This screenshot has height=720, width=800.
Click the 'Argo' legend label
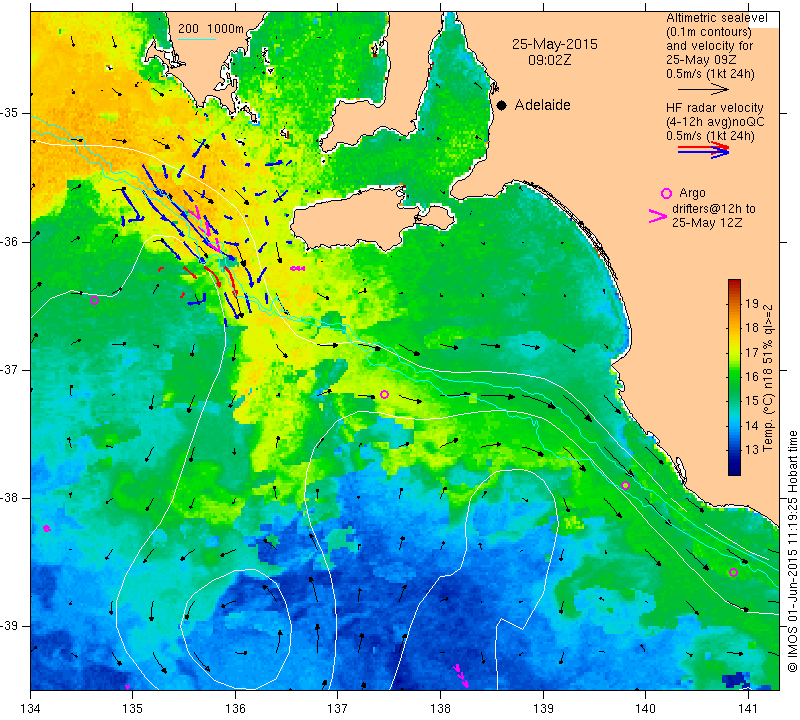click(692, 193)
